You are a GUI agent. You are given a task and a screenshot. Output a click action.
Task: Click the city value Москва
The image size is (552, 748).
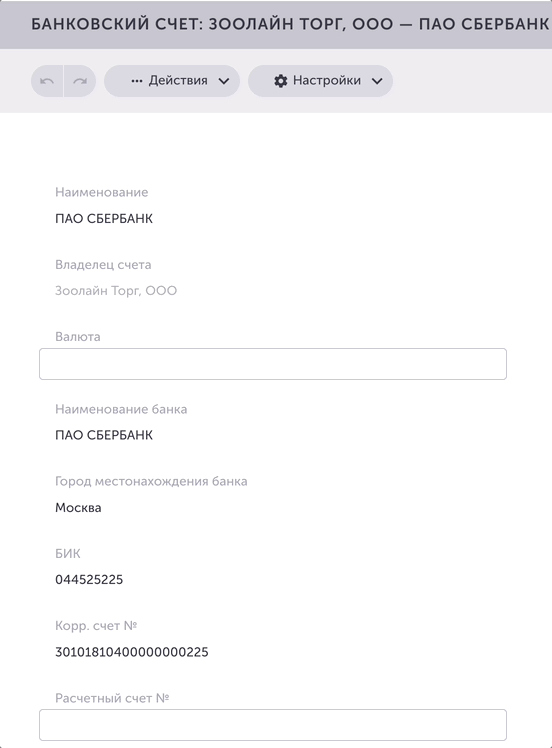78,508
